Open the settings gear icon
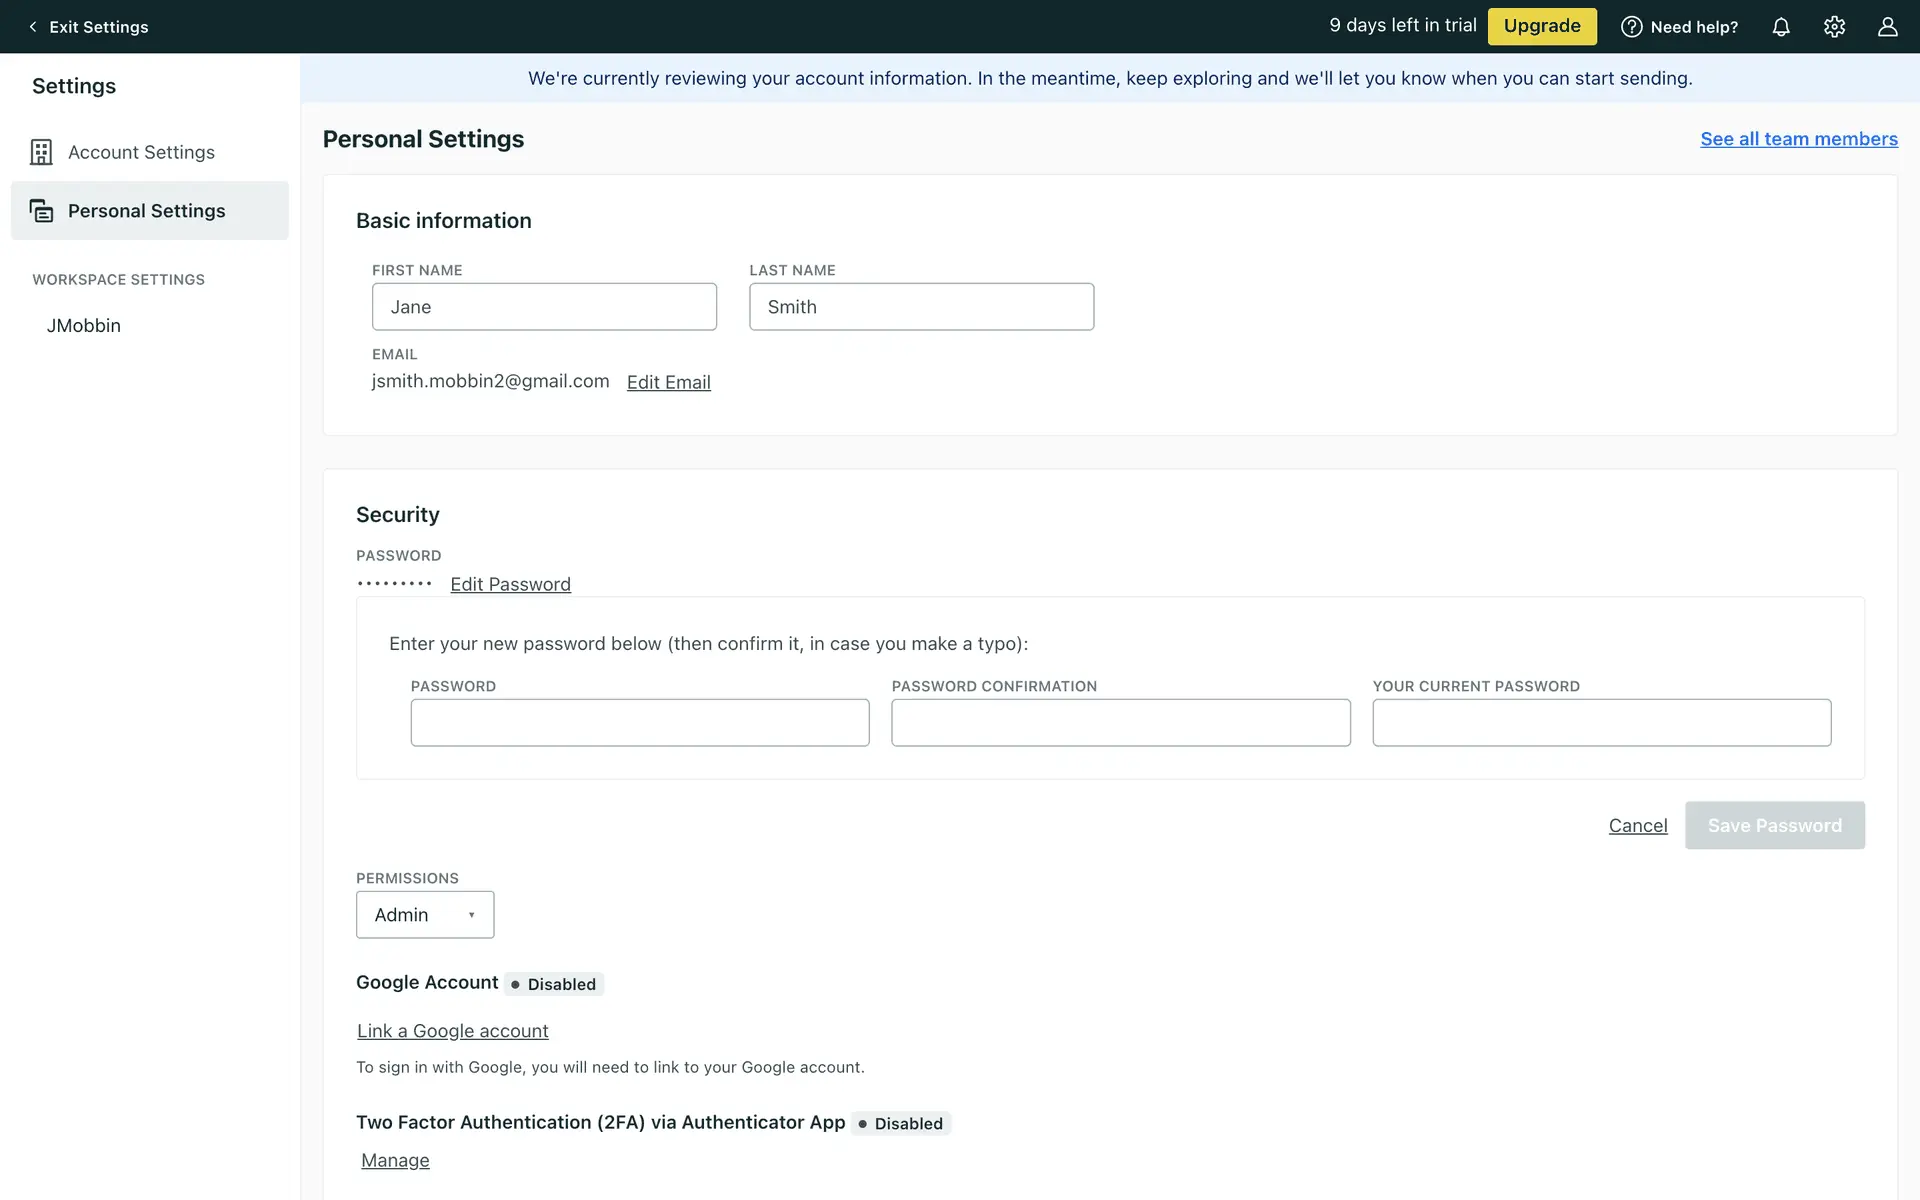 pos(1834,27)
